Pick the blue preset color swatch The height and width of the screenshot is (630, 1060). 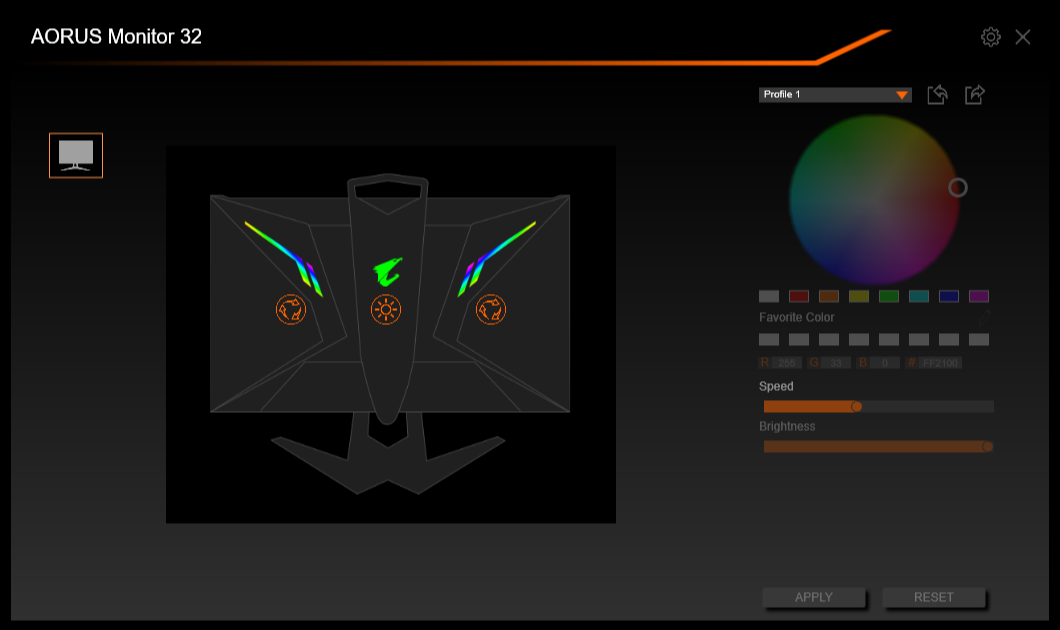coord(949,296)
